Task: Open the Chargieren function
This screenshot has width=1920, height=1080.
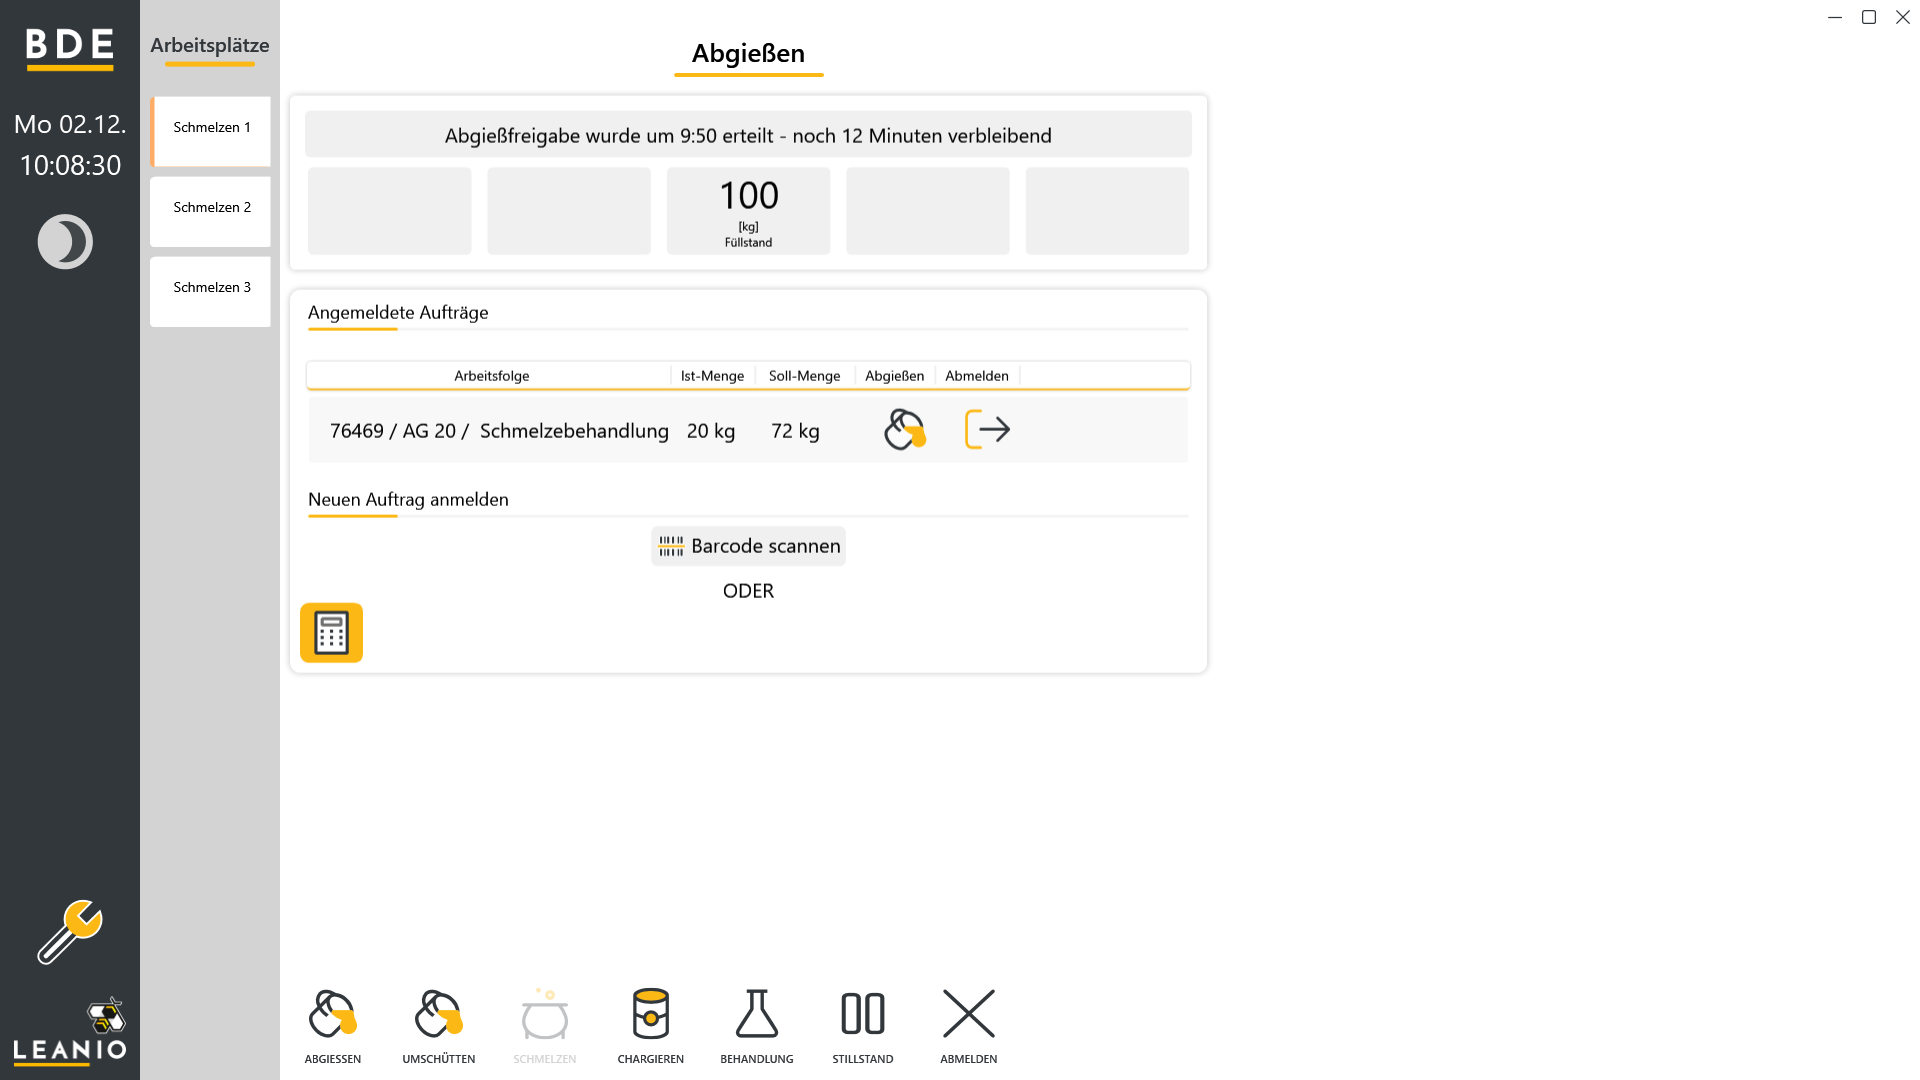Action: pos(651,1026)
